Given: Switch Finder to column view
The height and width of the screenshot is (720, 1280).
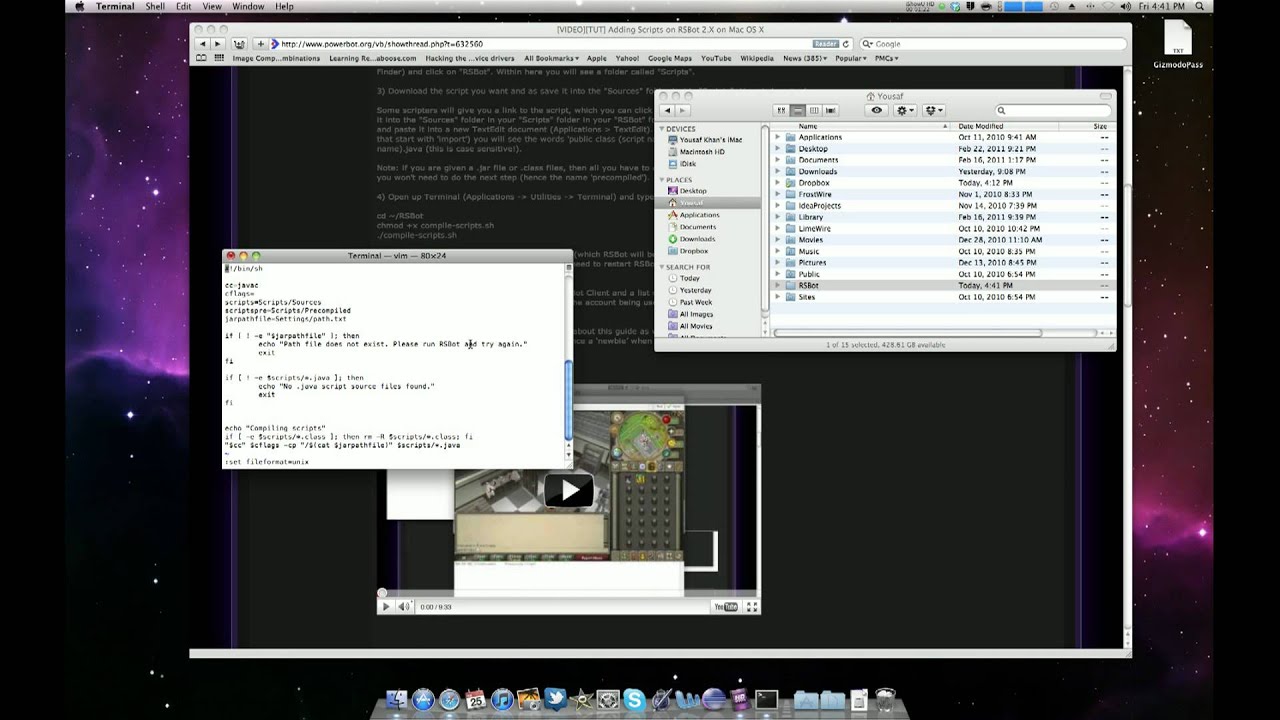Looking at the screenshot, I should click(x=814, y=110).
